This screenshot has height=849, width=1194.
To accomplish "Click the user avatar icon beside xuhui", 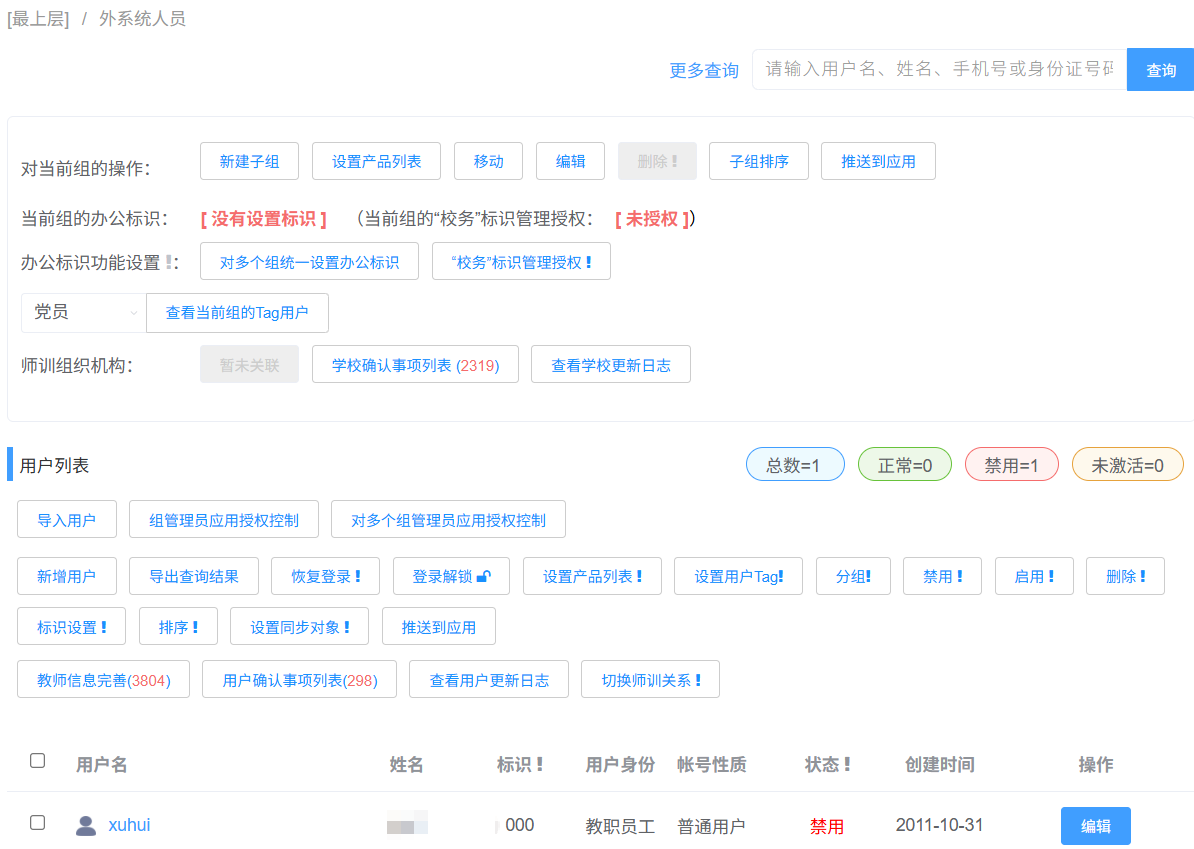I will [x=86, y=825].
